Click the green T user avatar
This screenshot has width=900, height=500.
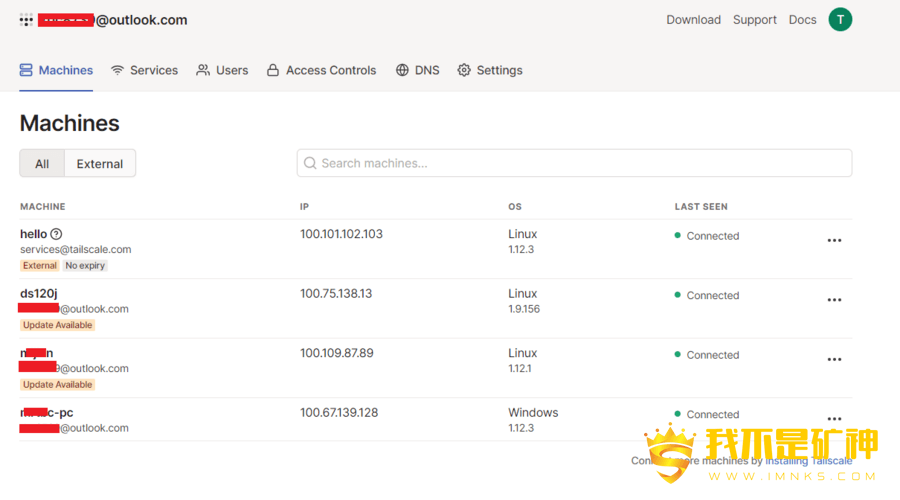pyautogui.click(x=840, y=20)
